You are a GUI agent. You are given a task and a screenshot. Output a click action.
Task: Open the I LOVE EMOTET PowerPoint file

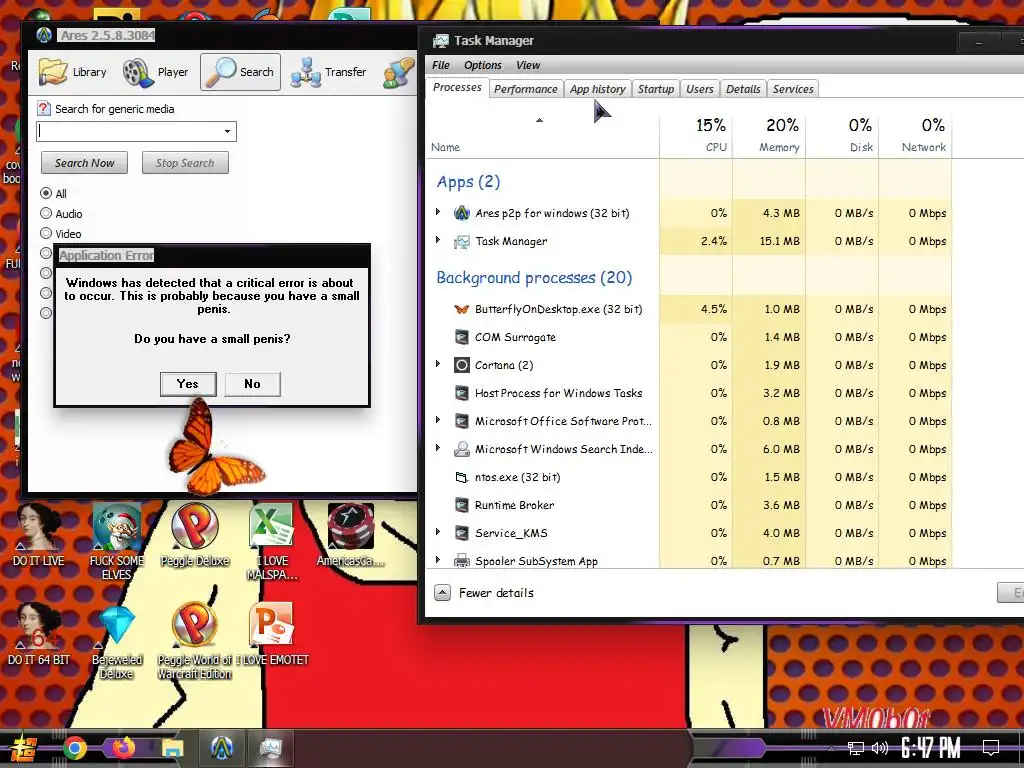coord(272,633)
